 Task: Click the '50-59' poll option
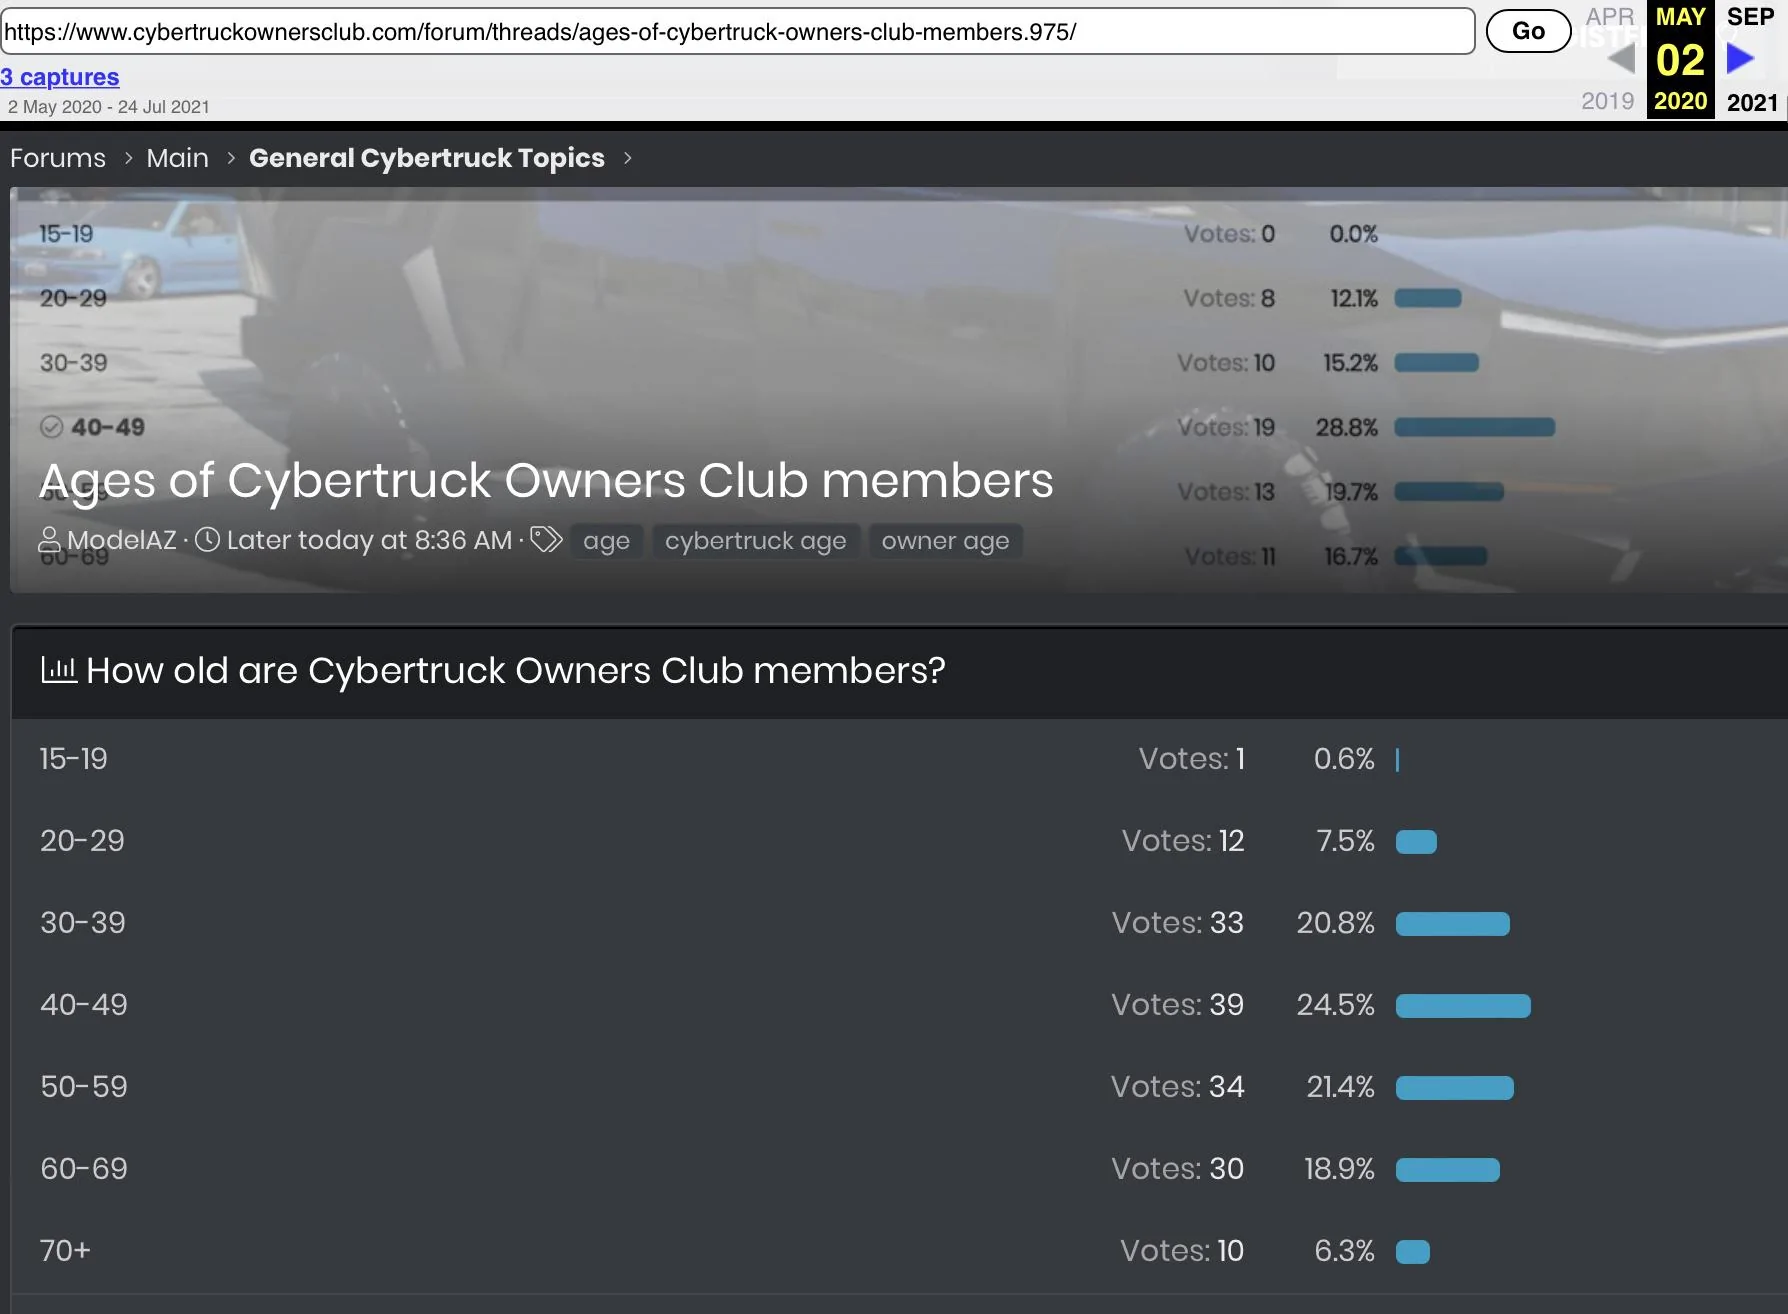pos(84,1087)
